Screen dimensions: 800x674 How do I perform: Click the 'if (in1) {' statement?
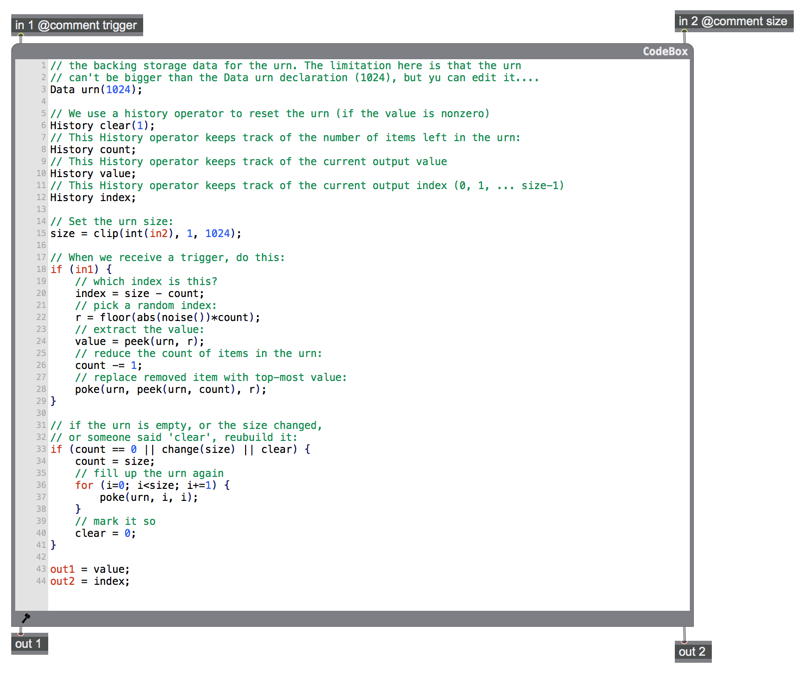(81, 269)
